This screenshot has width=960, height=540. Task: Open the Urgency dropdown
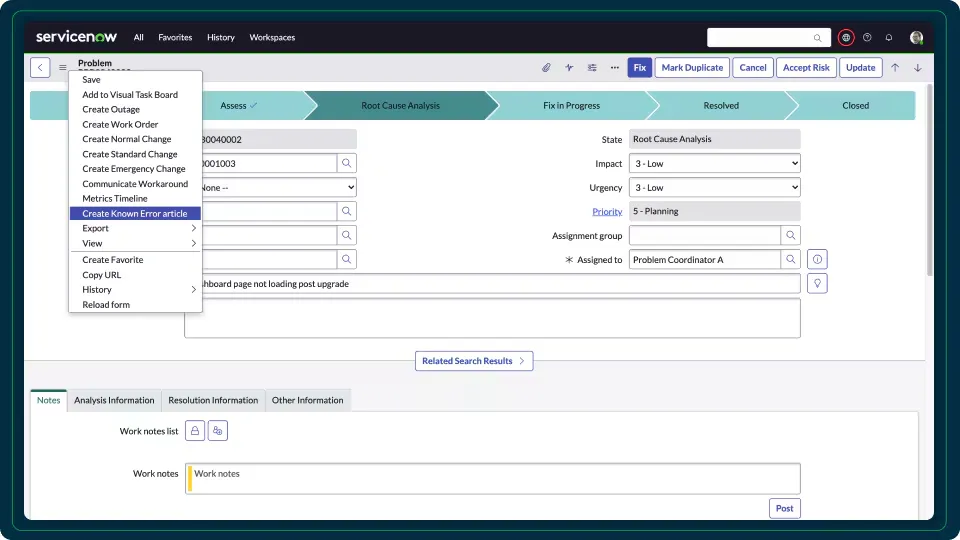coord(714,187)
